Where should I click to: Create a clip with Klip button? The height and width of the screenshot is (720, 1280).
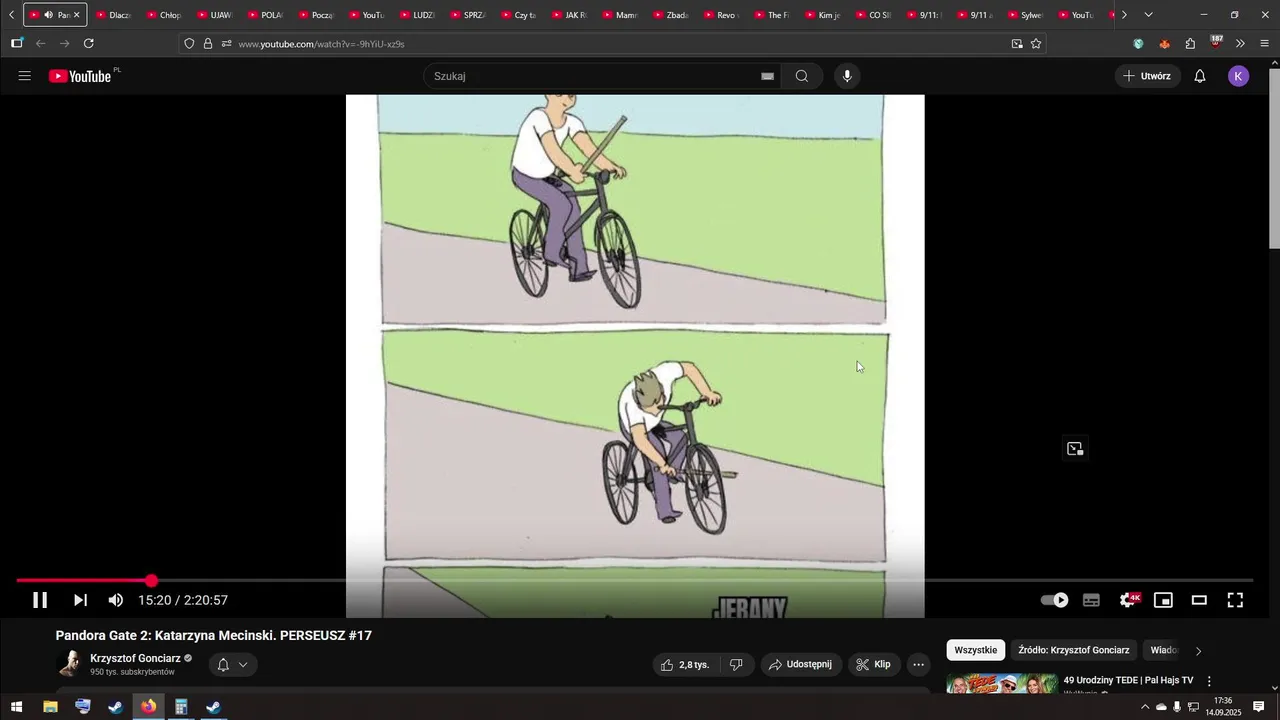point(874,664)
